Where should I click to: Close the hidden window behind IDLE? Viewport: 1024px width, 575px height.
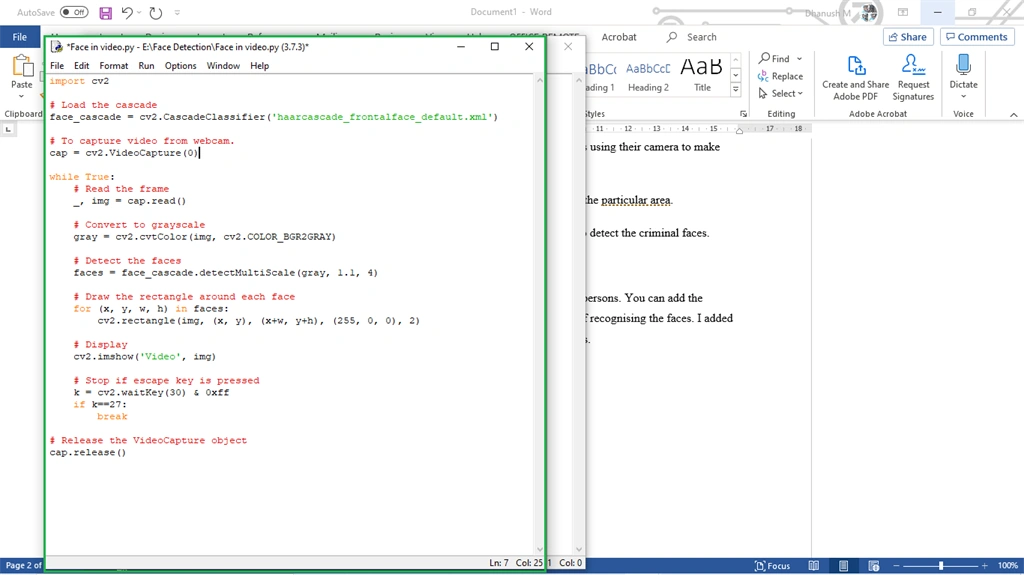568,46
